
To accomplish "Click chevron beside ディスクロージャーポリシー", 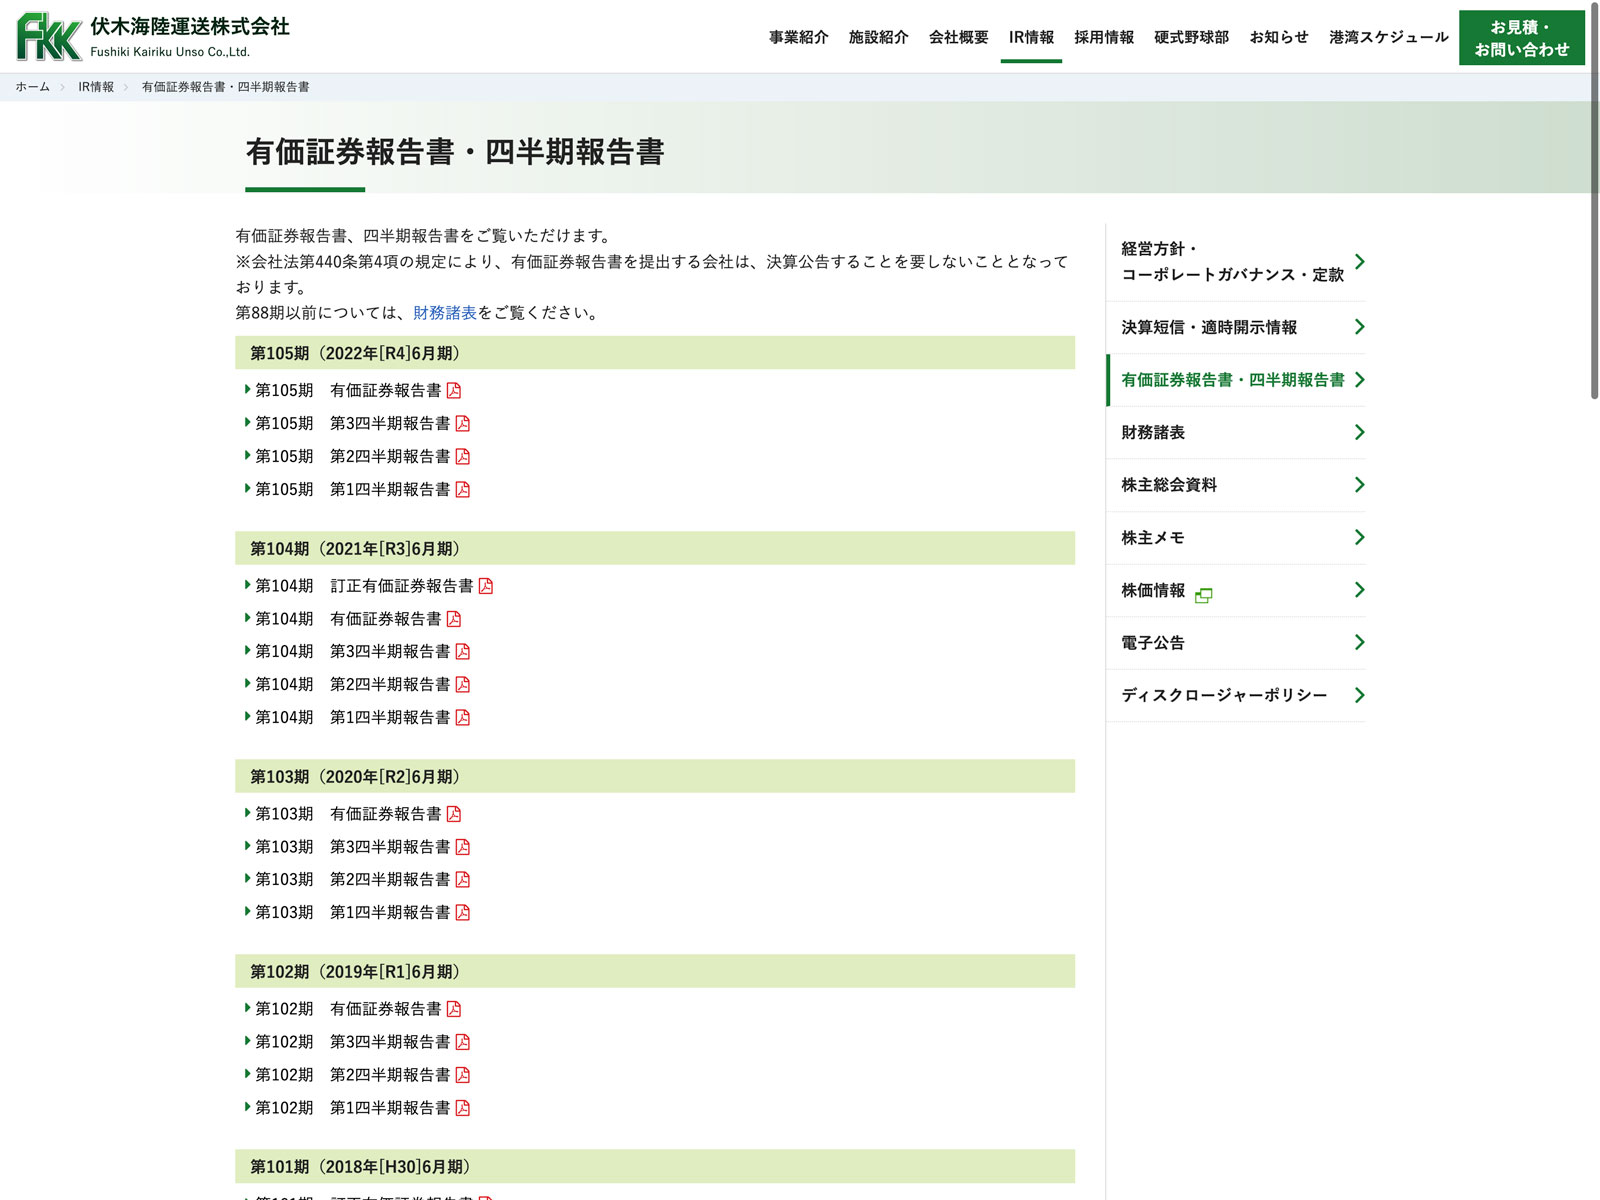I will [1359, 695].
